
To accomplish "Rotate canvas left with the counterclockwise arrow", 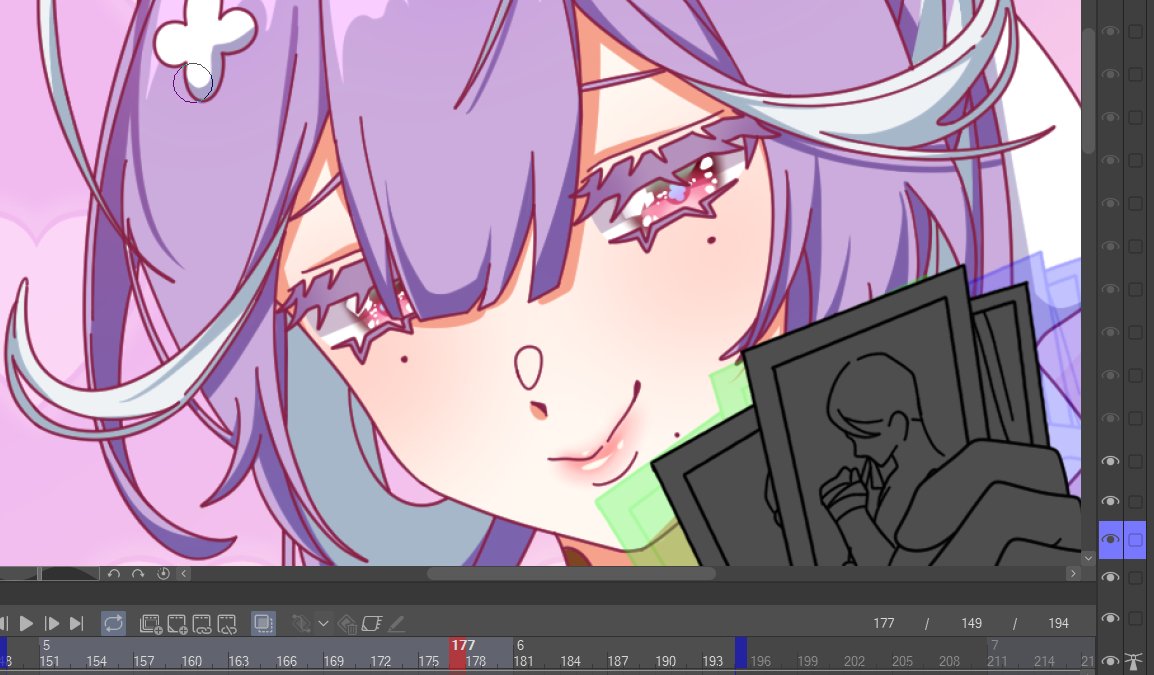I will point(114,573).
